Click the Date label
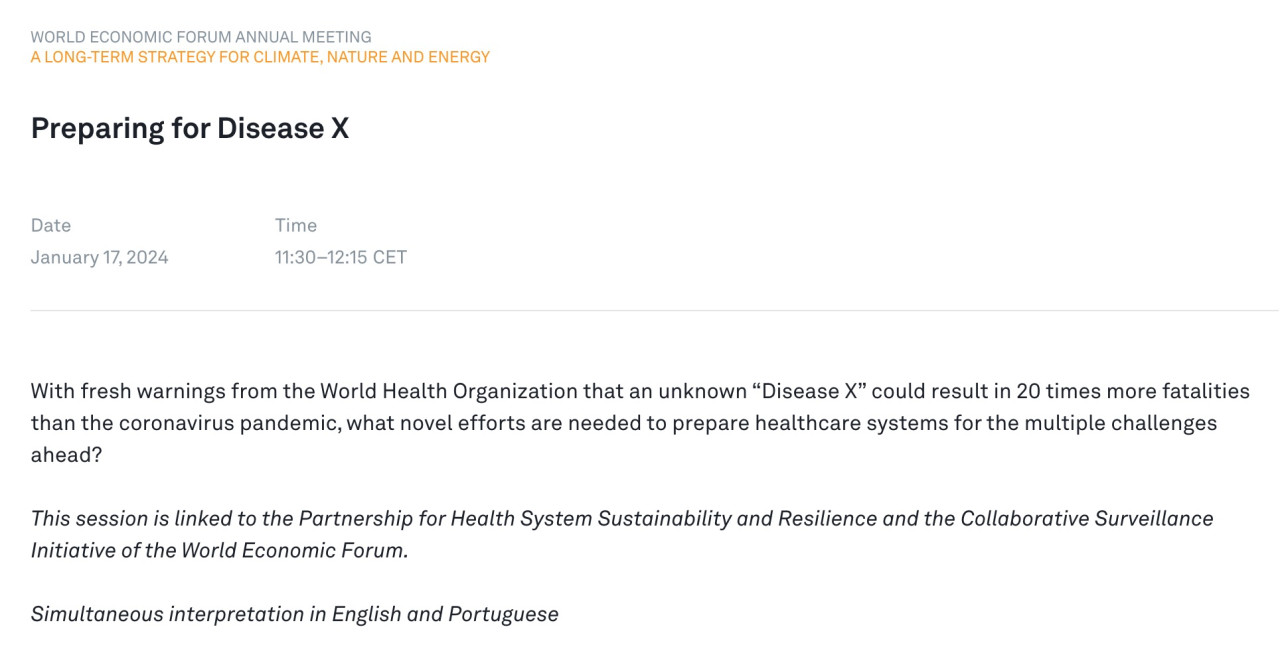The height and width of the screenshot is (649, 1280). pos(51,225)
